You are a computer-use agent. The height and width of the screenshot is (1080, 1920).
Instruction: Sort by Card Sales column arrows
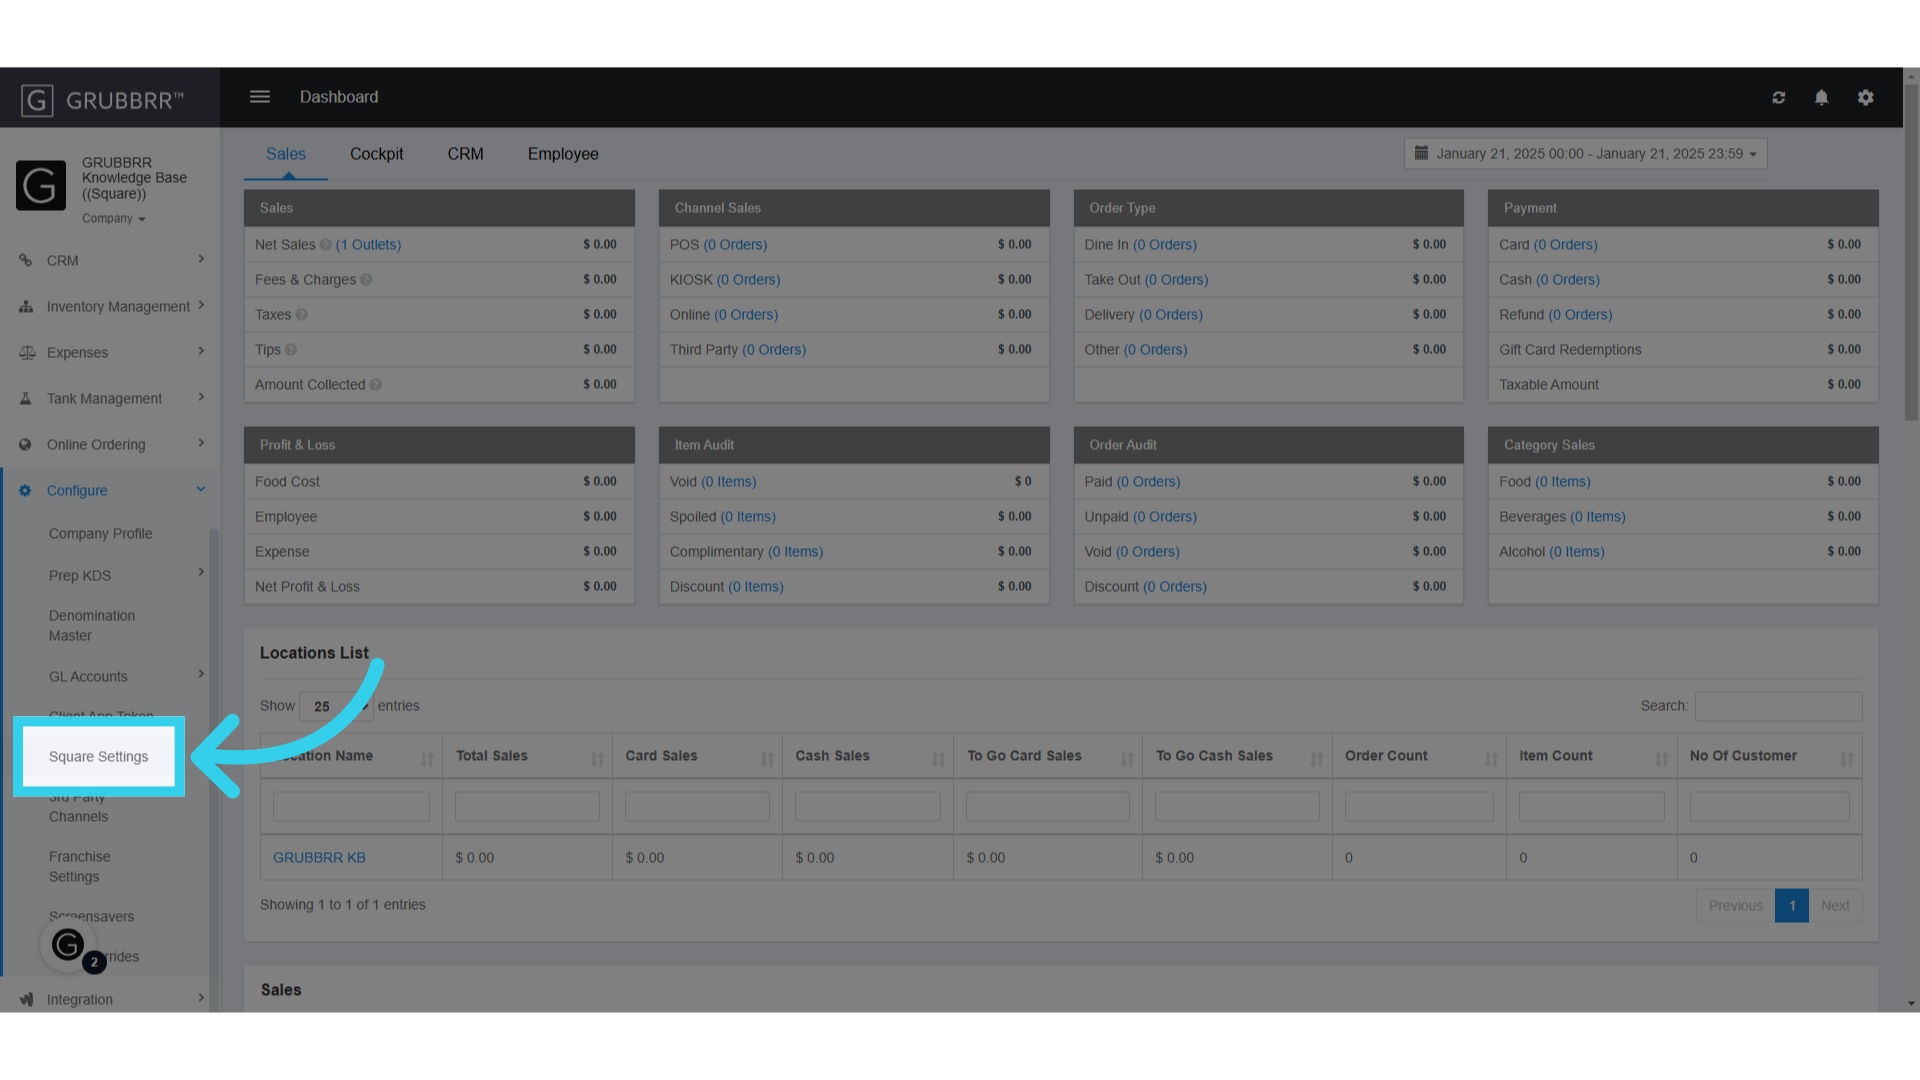(767, 759)
